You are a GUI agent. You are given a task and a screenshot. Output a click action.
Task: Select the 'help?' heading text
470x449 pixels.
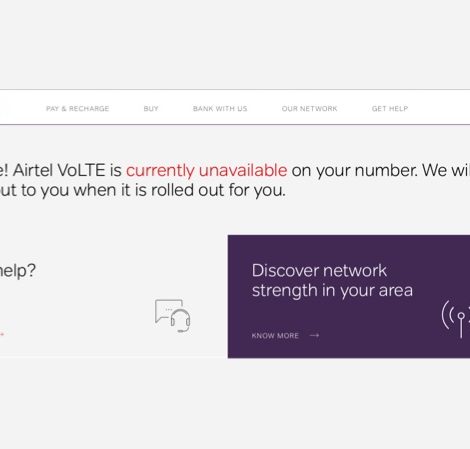(18, 270)
